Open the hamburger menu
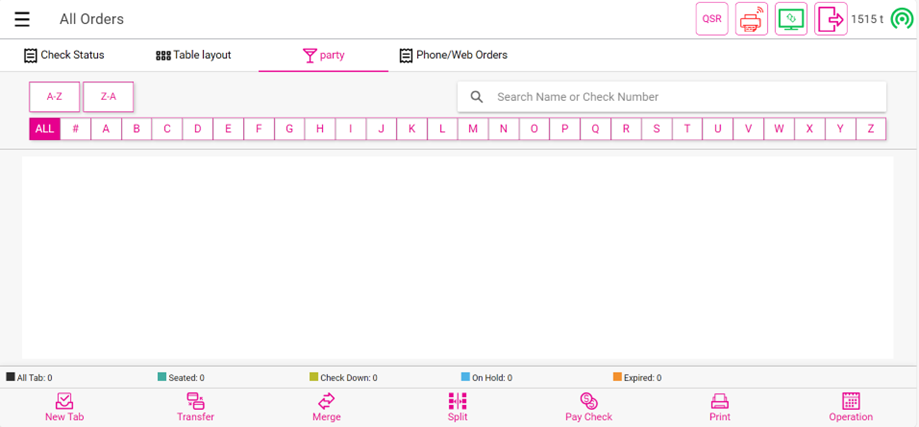This screenshot has height=427, width=919. (22, 19)
